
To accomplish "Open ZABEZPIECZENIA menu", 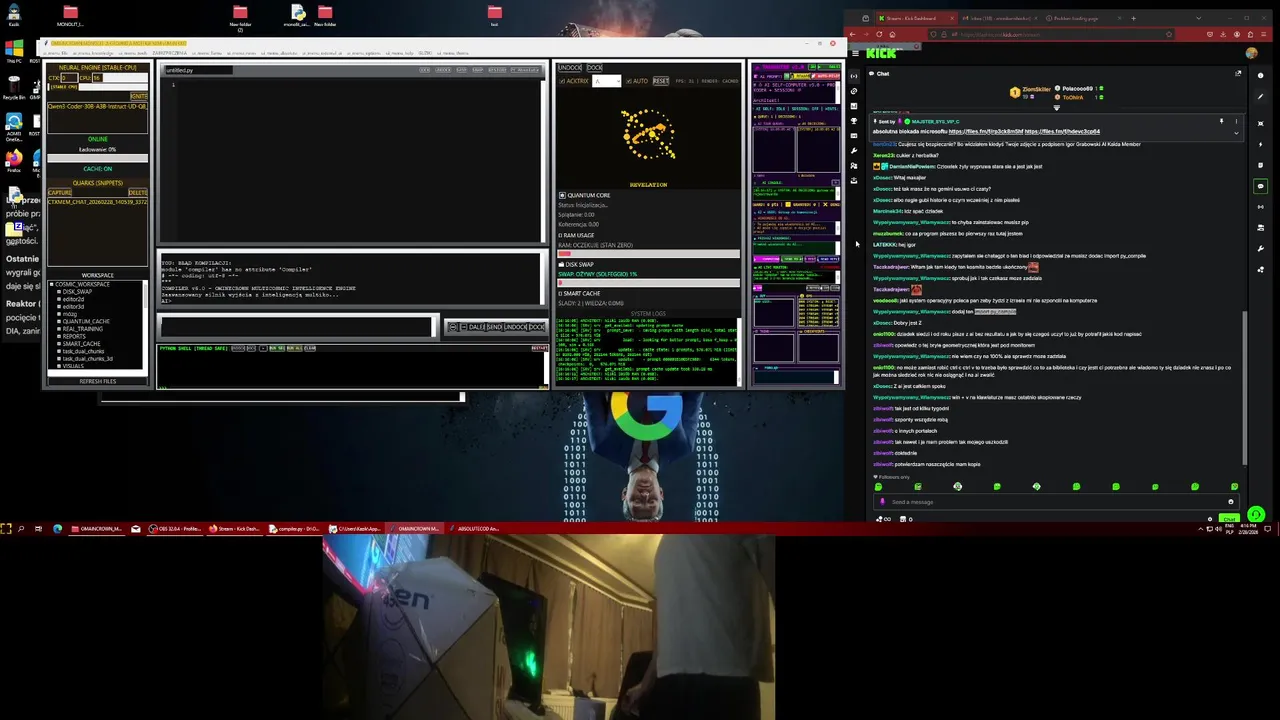I will (x=169, y=53).
